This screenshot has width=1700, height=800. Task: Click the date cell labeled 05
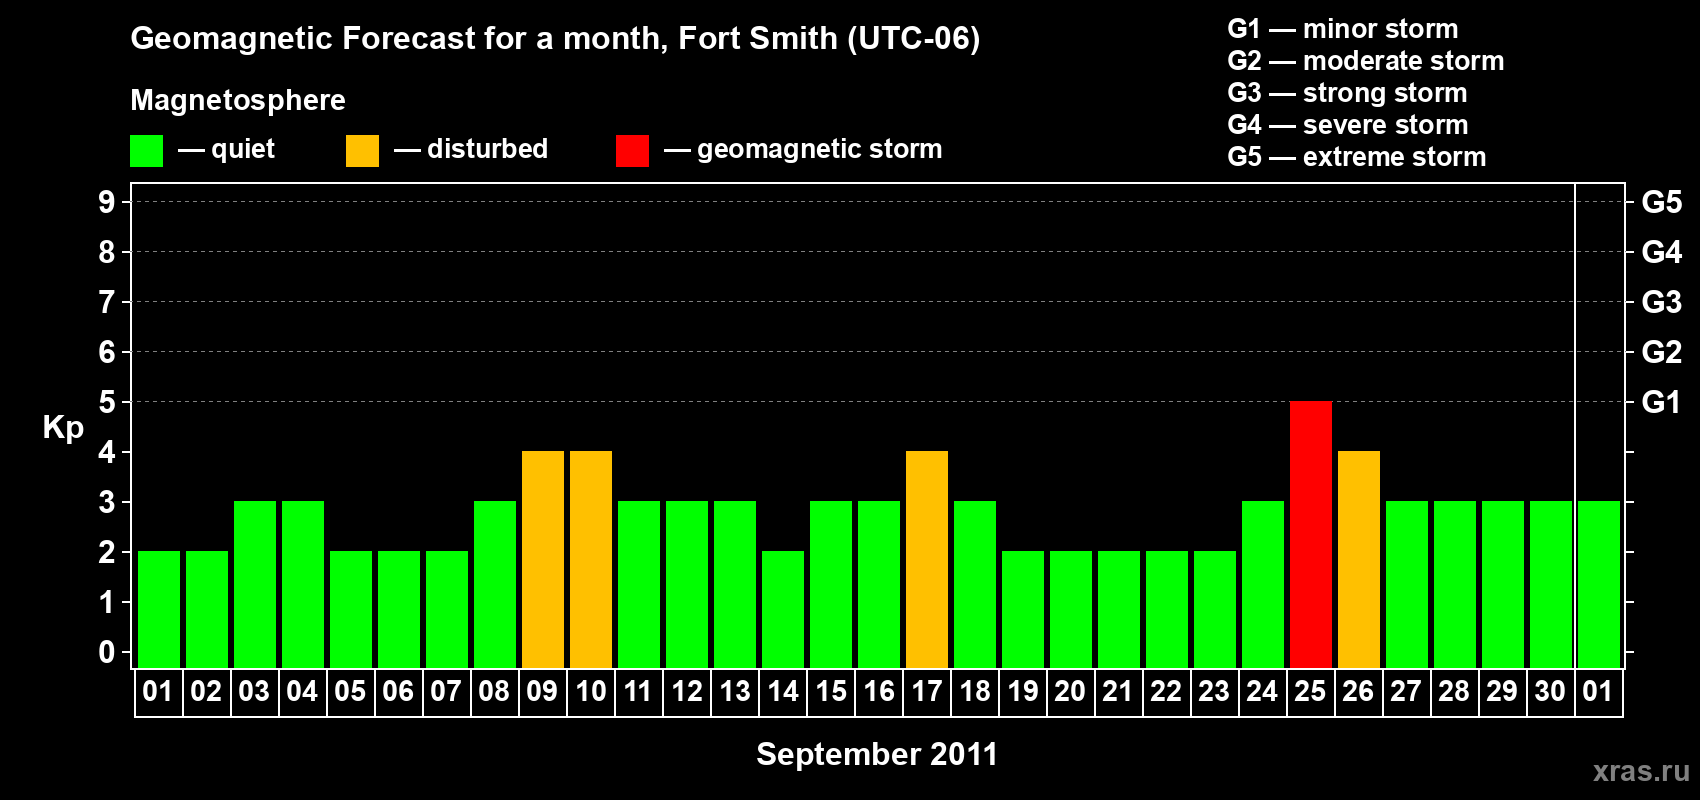(351, 692)
